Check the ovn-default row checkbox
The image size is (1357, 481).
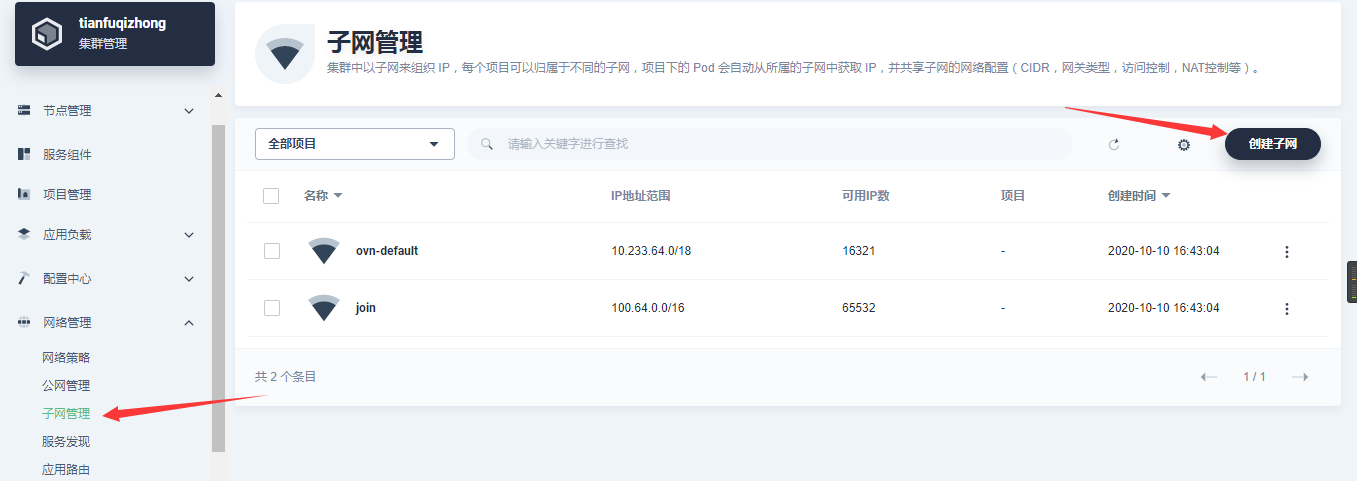(x=271, y=251)
